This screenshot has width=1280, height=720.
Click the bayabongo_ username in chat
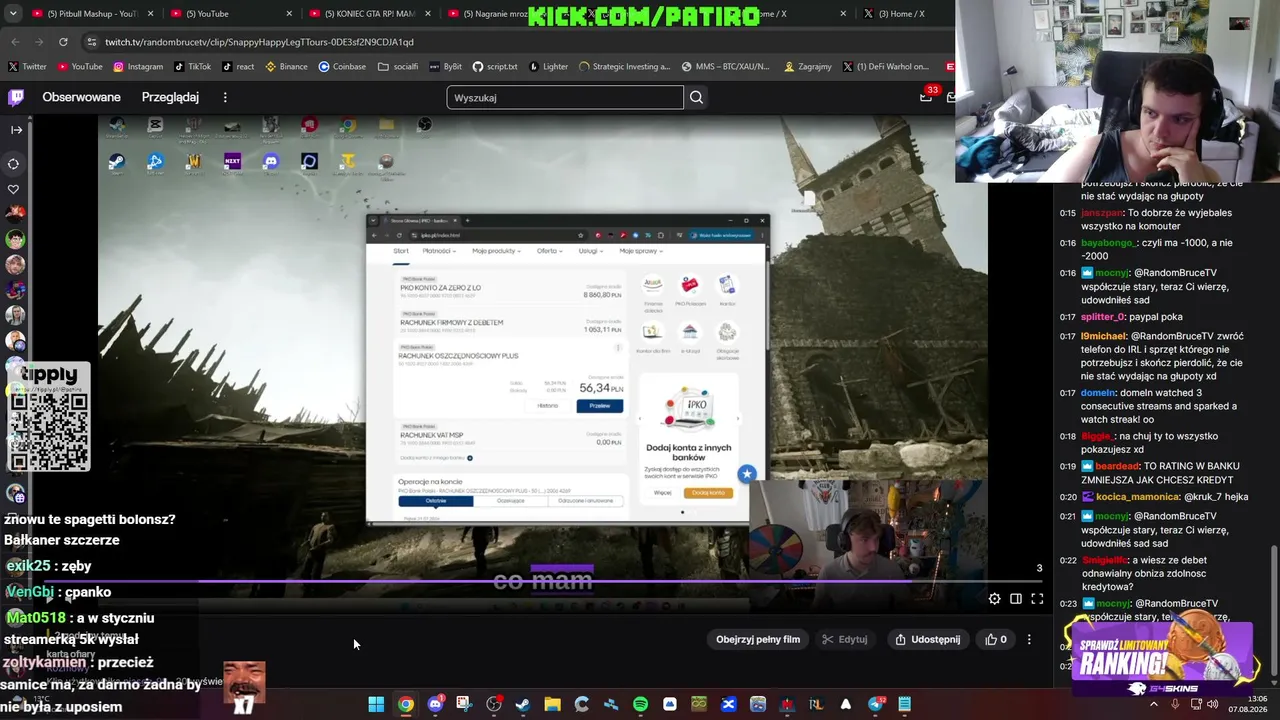point(1109,243)
